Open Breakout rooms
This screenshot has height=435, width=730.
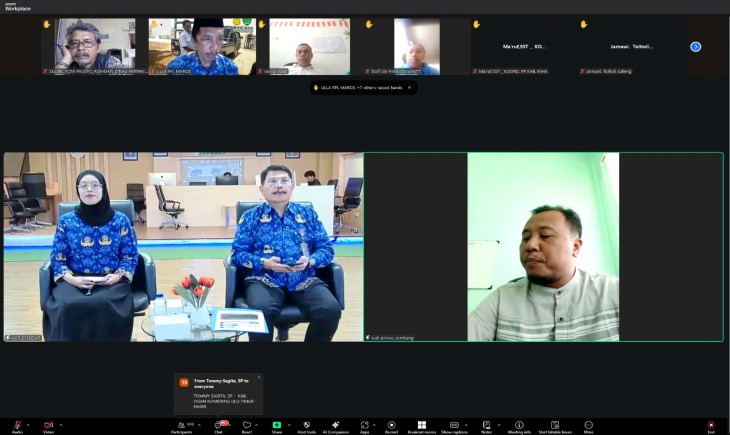(422, 425)
